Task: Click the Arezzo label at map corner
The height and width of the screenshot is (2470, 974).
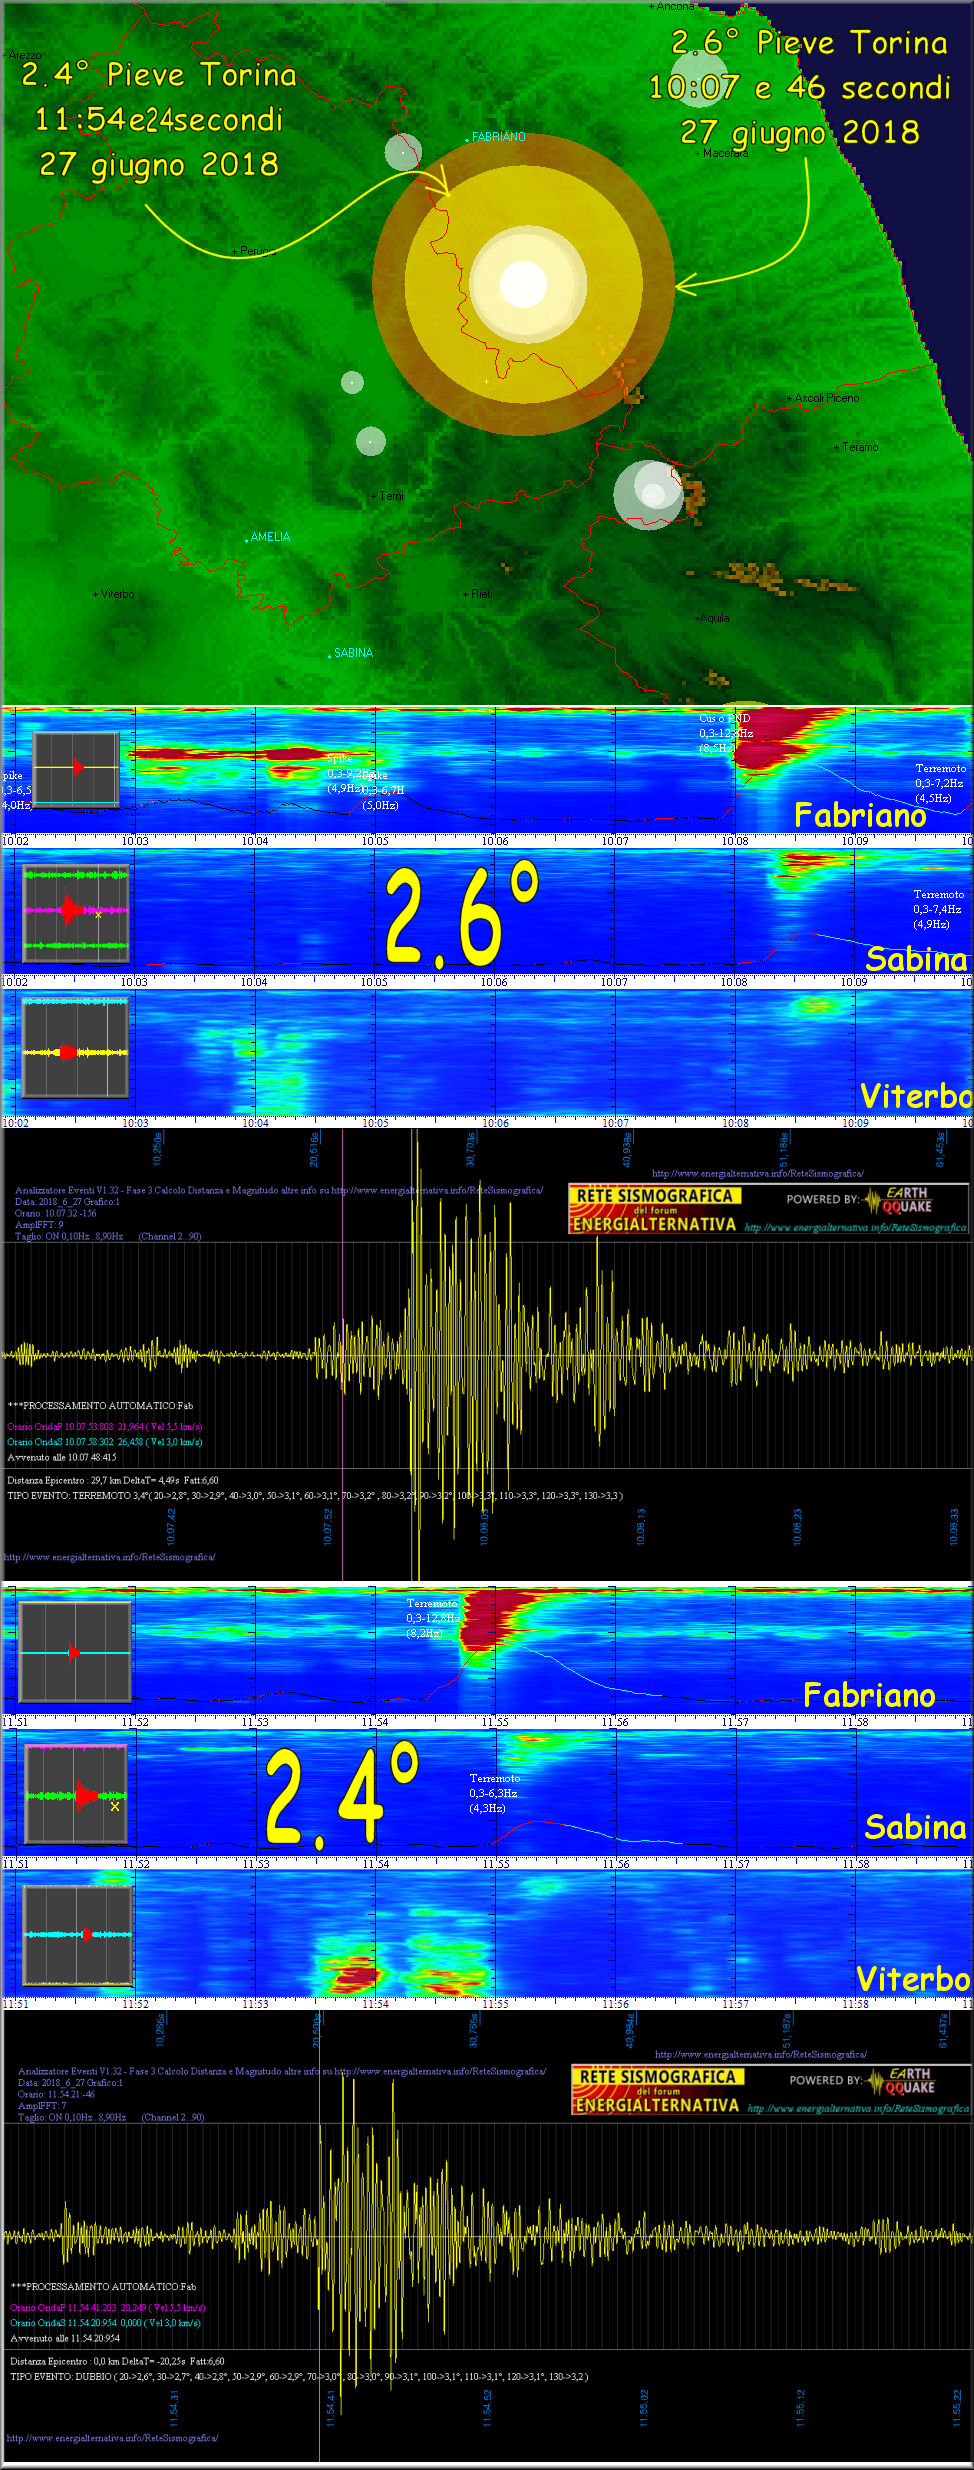Action: (25, 55)
